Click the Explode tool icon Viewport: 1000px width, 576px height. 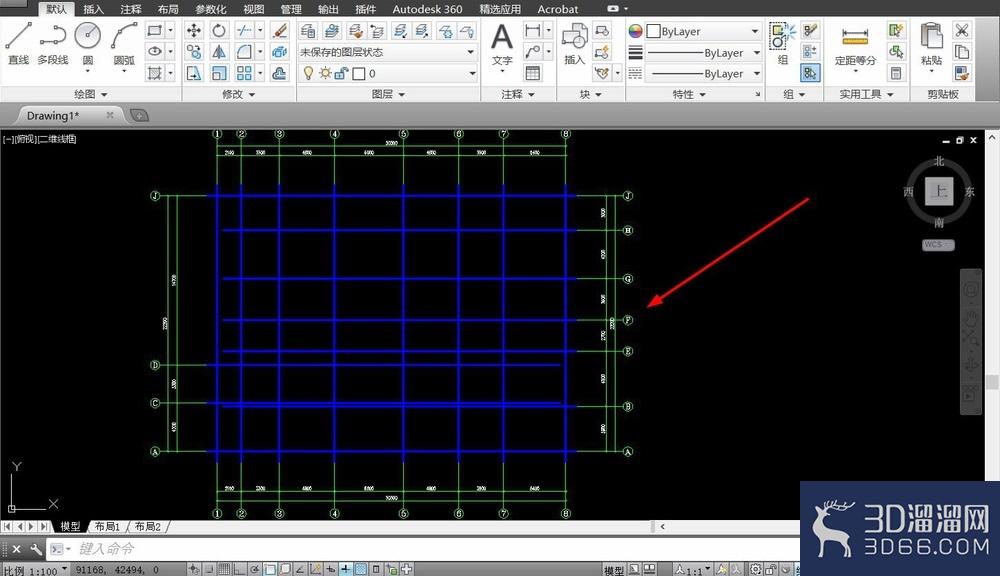(279, 52)
